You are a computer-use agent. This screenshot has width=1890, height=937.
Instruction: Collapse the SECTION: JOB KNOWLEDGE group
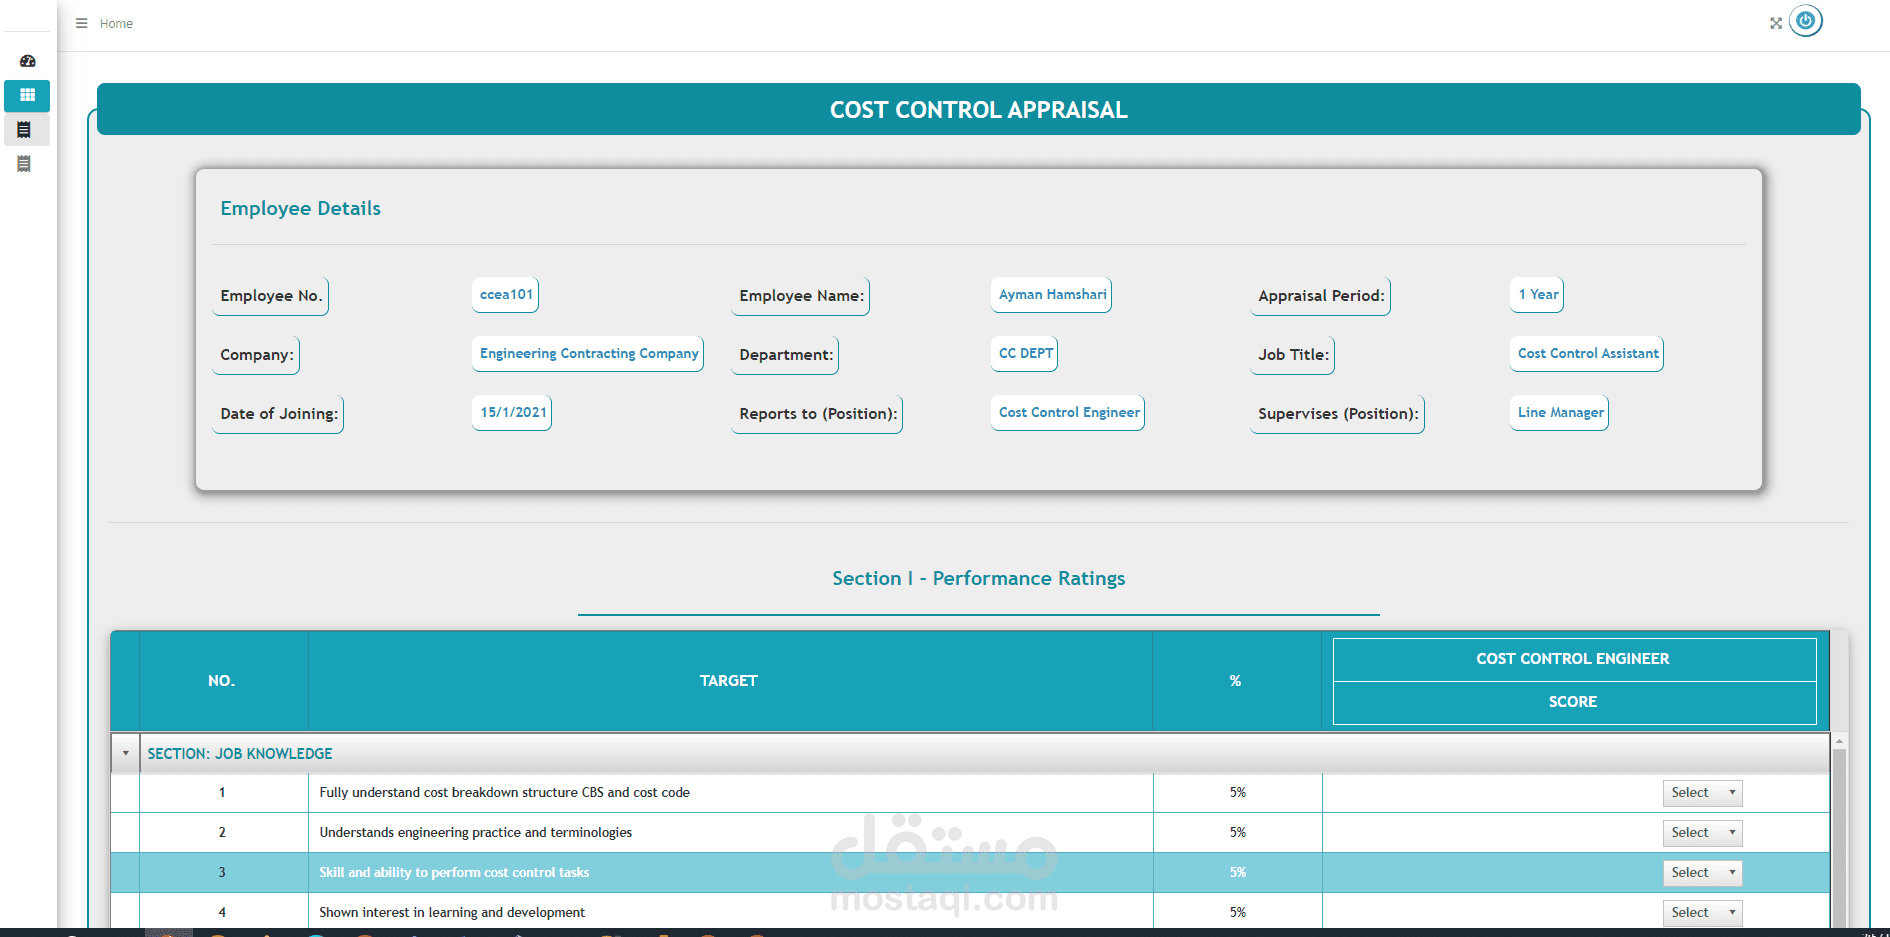pyautogui.click(x=125, y=753)
